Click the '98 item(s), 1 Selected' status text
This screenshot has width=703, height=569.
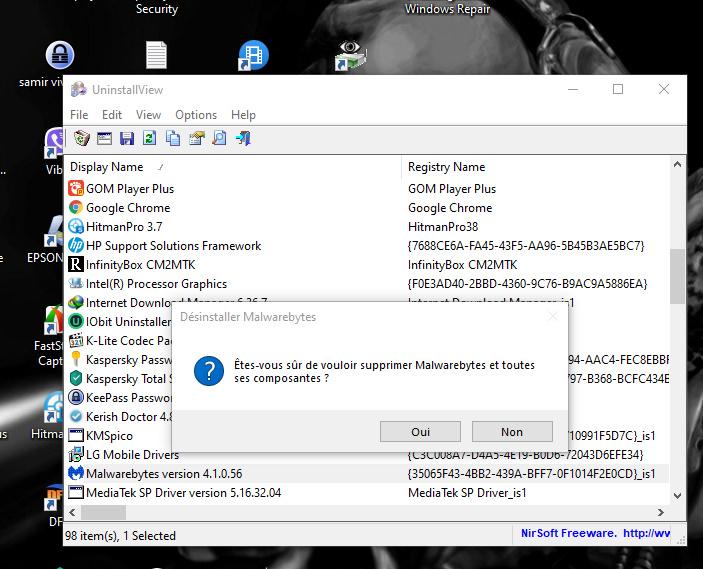120,535
